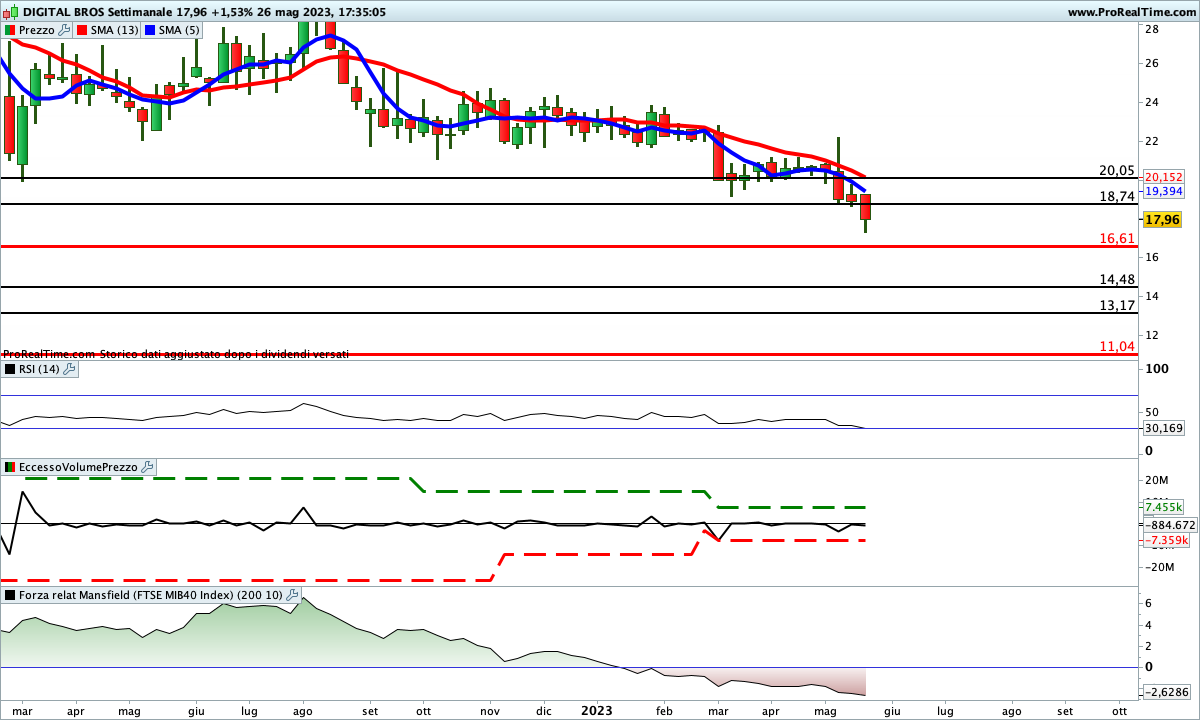Click the red −7,359k volume value tag
The height and width of the screenshot is (720, 1200).
(1166, 540)
